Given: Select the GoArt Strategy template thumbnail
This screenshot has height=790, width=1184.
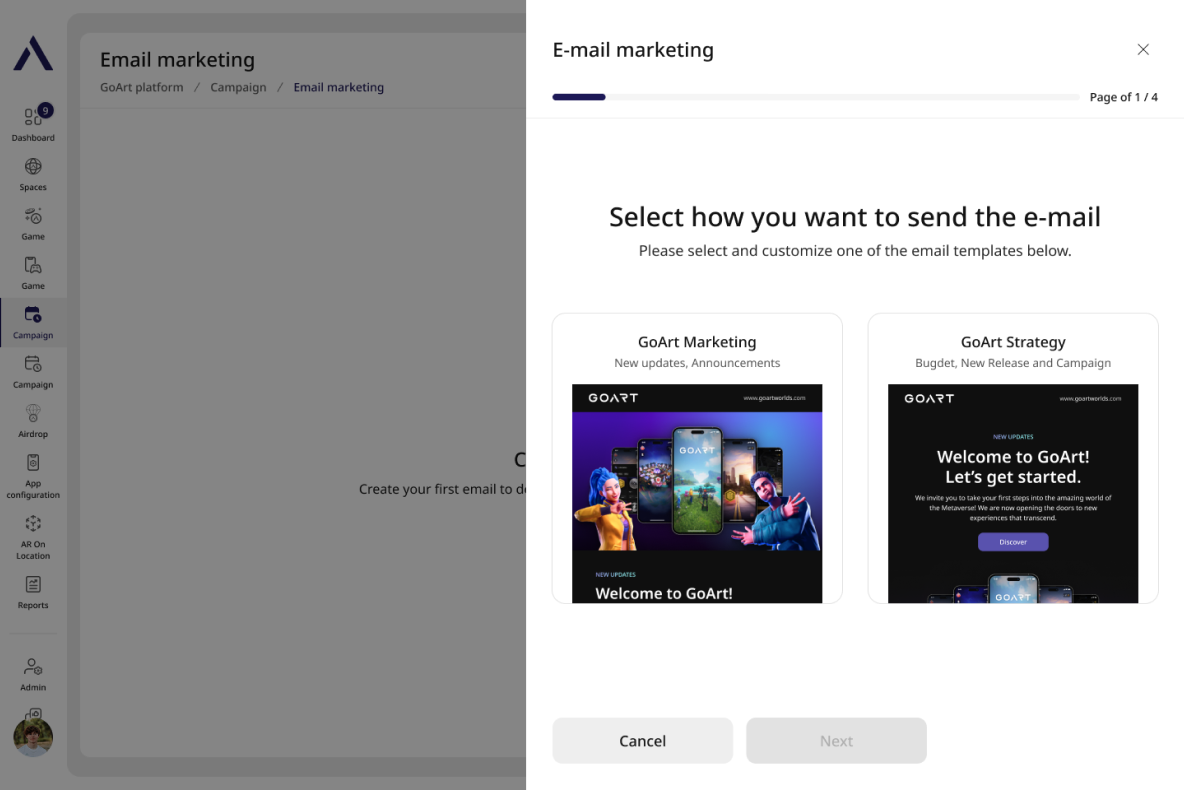Looking at the screenshot, I should tap(1013, 493).
